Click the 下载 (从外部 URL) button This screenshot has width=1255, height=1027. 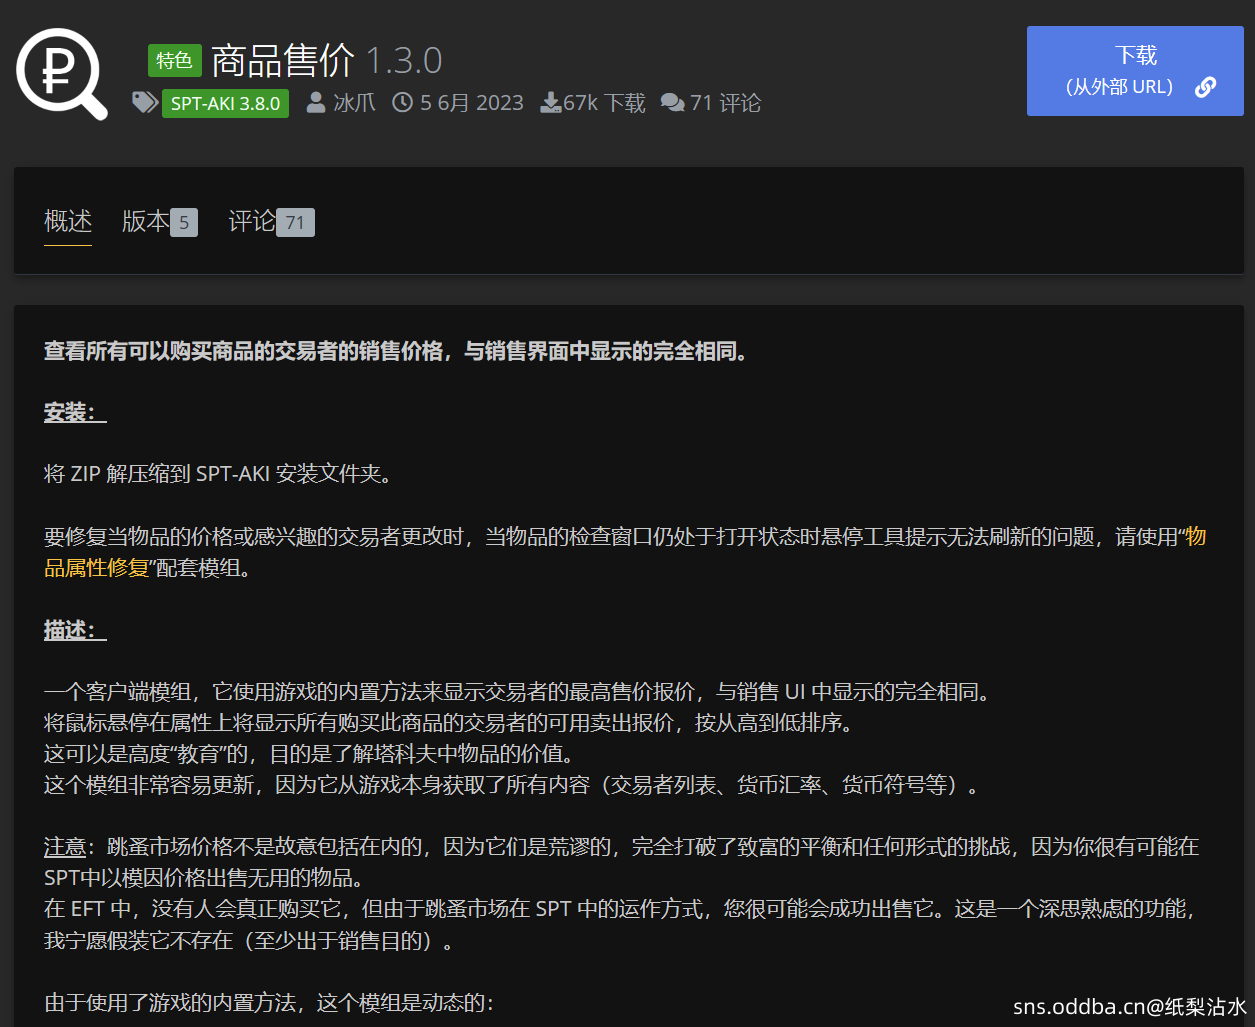[1135, 71]
